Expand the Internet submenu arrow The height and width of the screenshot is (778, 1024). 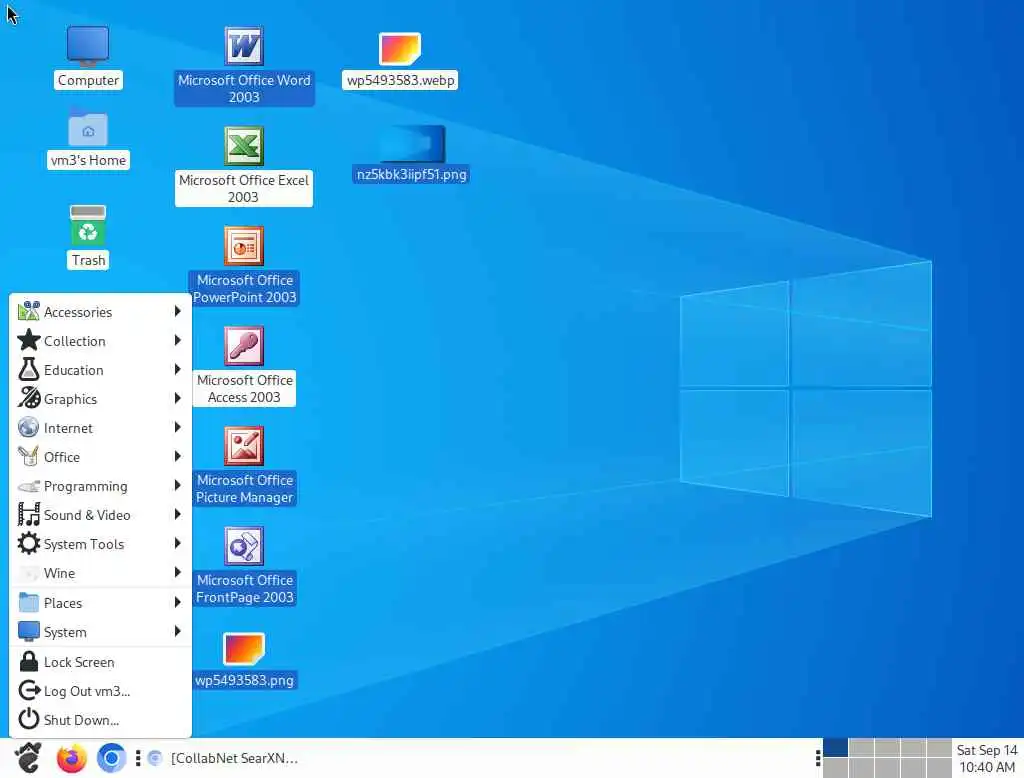click(x=177, y=428)
